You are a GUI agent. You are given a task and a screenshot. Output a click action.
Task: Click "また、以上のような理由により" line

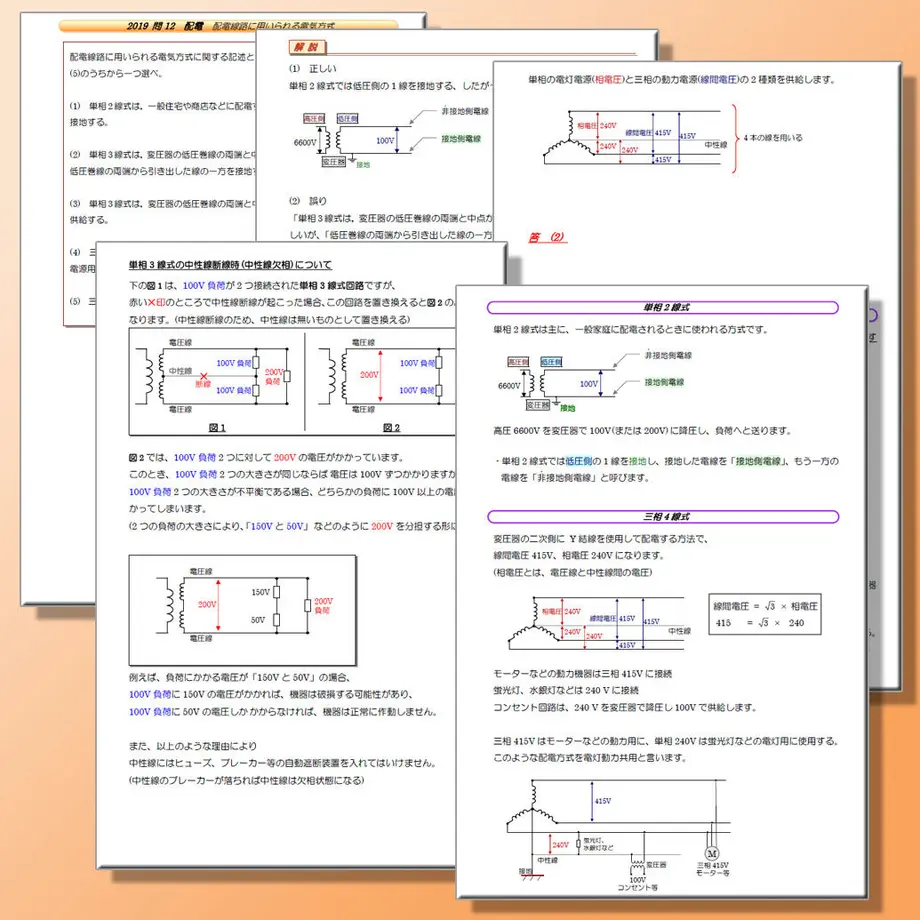coord(193,746)
